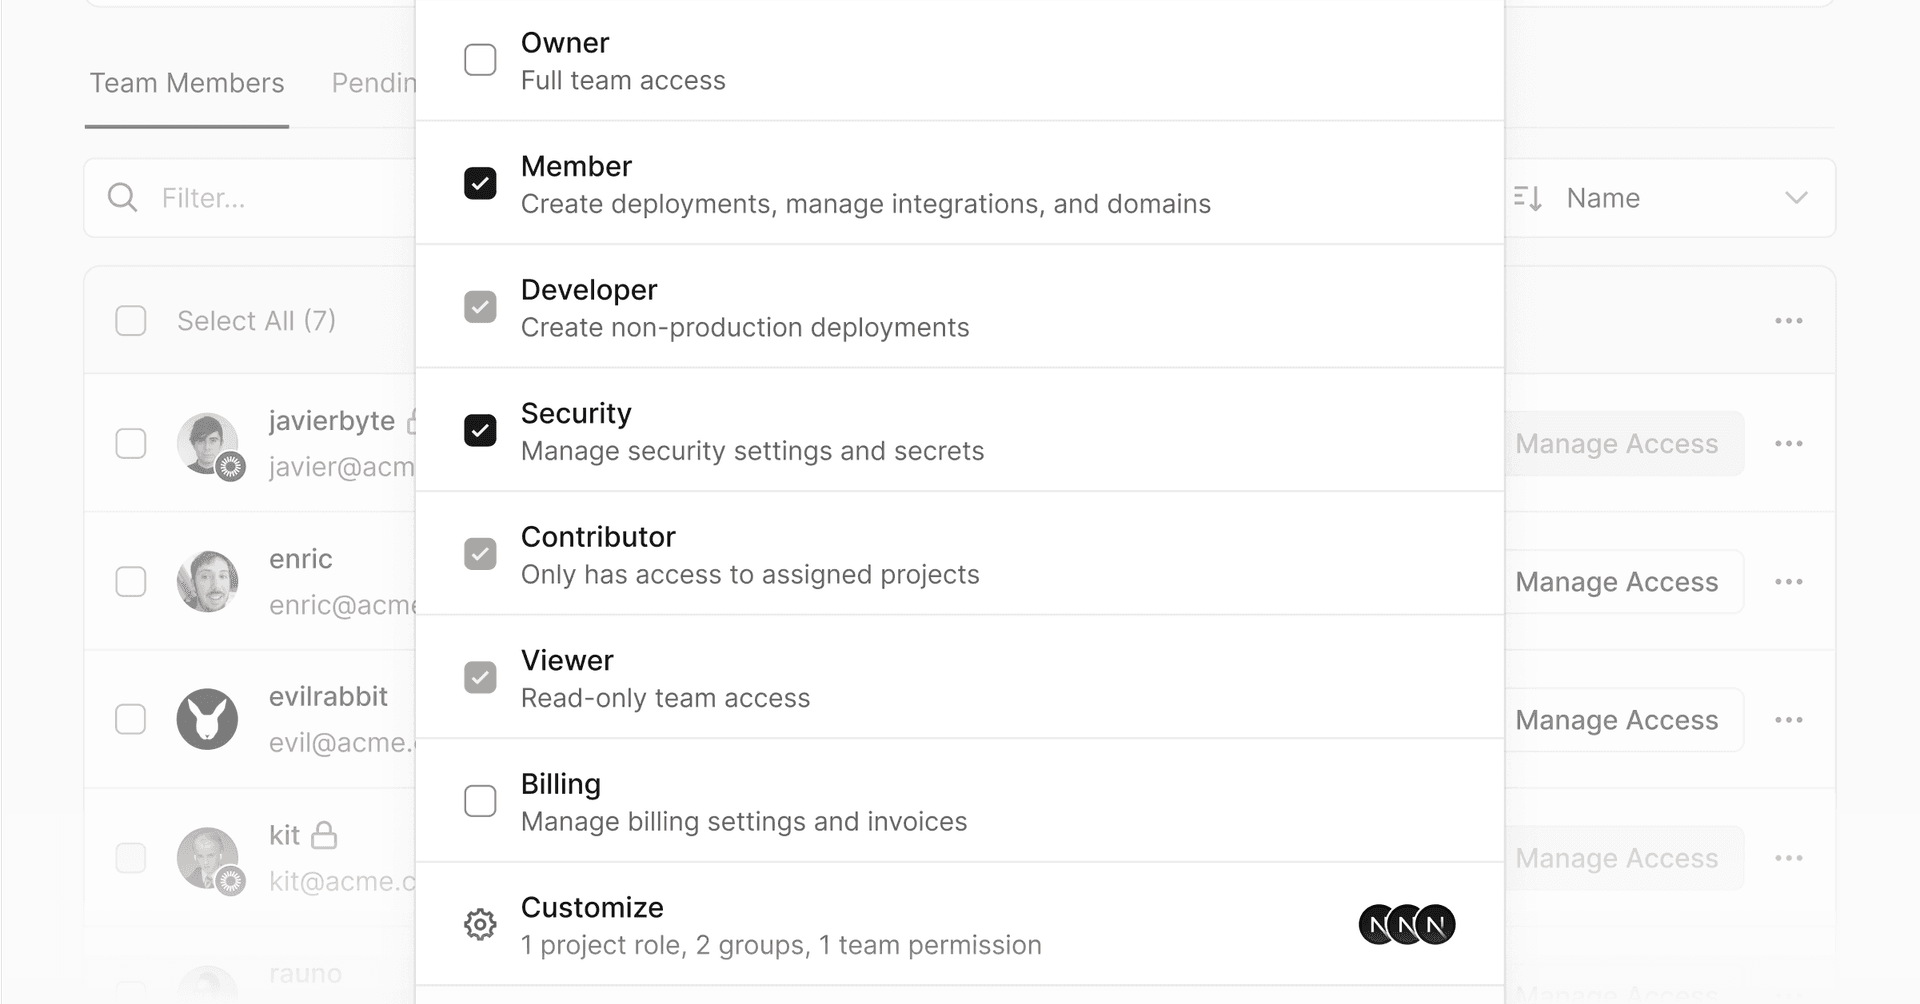Click the overlapping N avatars in Customize
1920x1004 pixels.
coord(1406,924)
